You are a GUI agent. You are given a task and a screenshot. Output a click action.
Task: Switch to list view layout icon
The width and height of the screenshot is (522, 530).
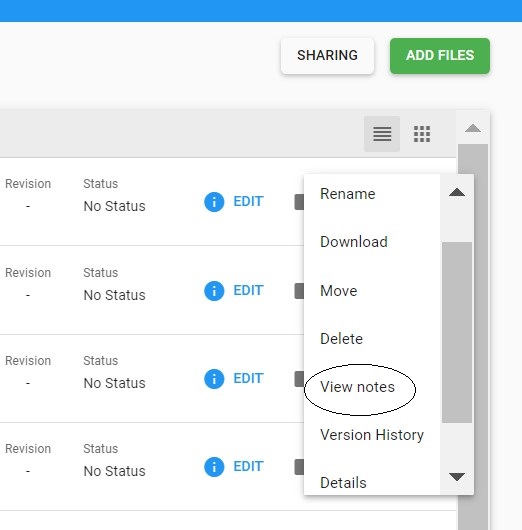pyautogui.click(x=382, y=134)
